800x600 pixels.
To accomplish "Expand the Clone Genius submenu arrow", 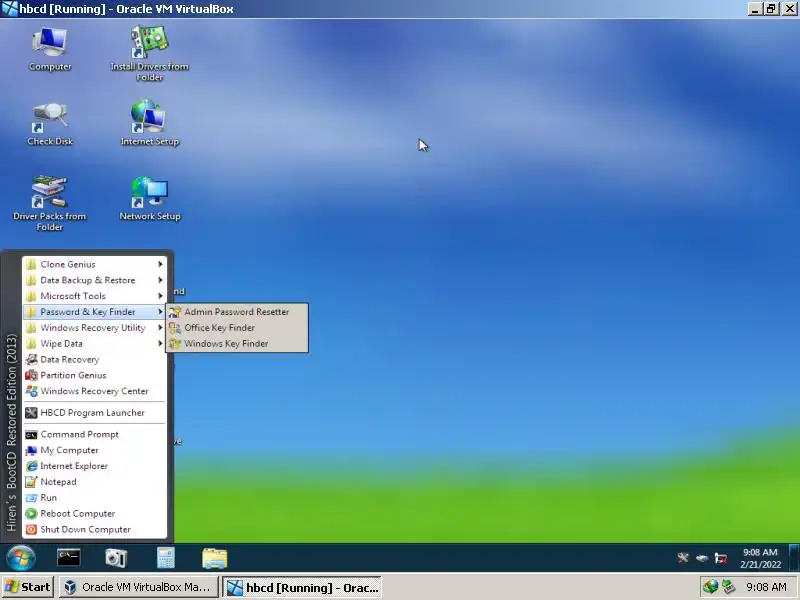I will point(160,264).
